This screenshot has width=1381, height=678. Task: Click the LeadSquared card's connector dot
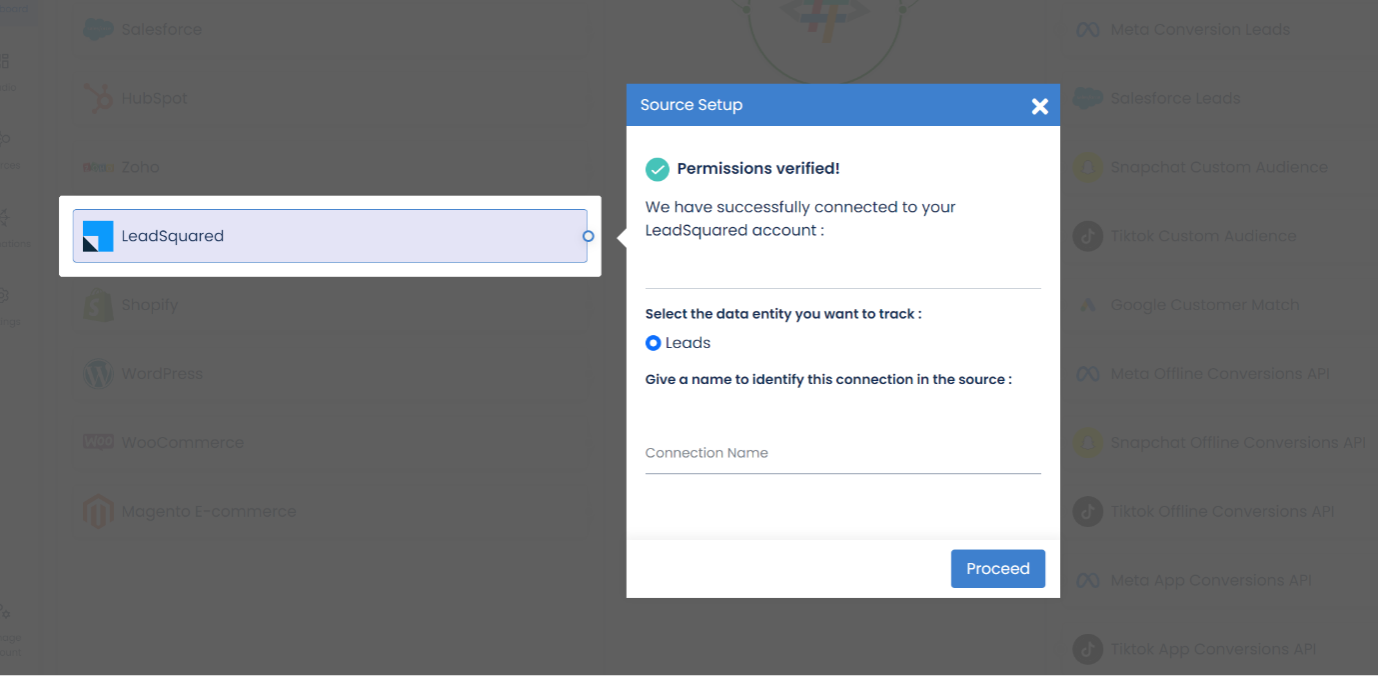pos(588,236)
